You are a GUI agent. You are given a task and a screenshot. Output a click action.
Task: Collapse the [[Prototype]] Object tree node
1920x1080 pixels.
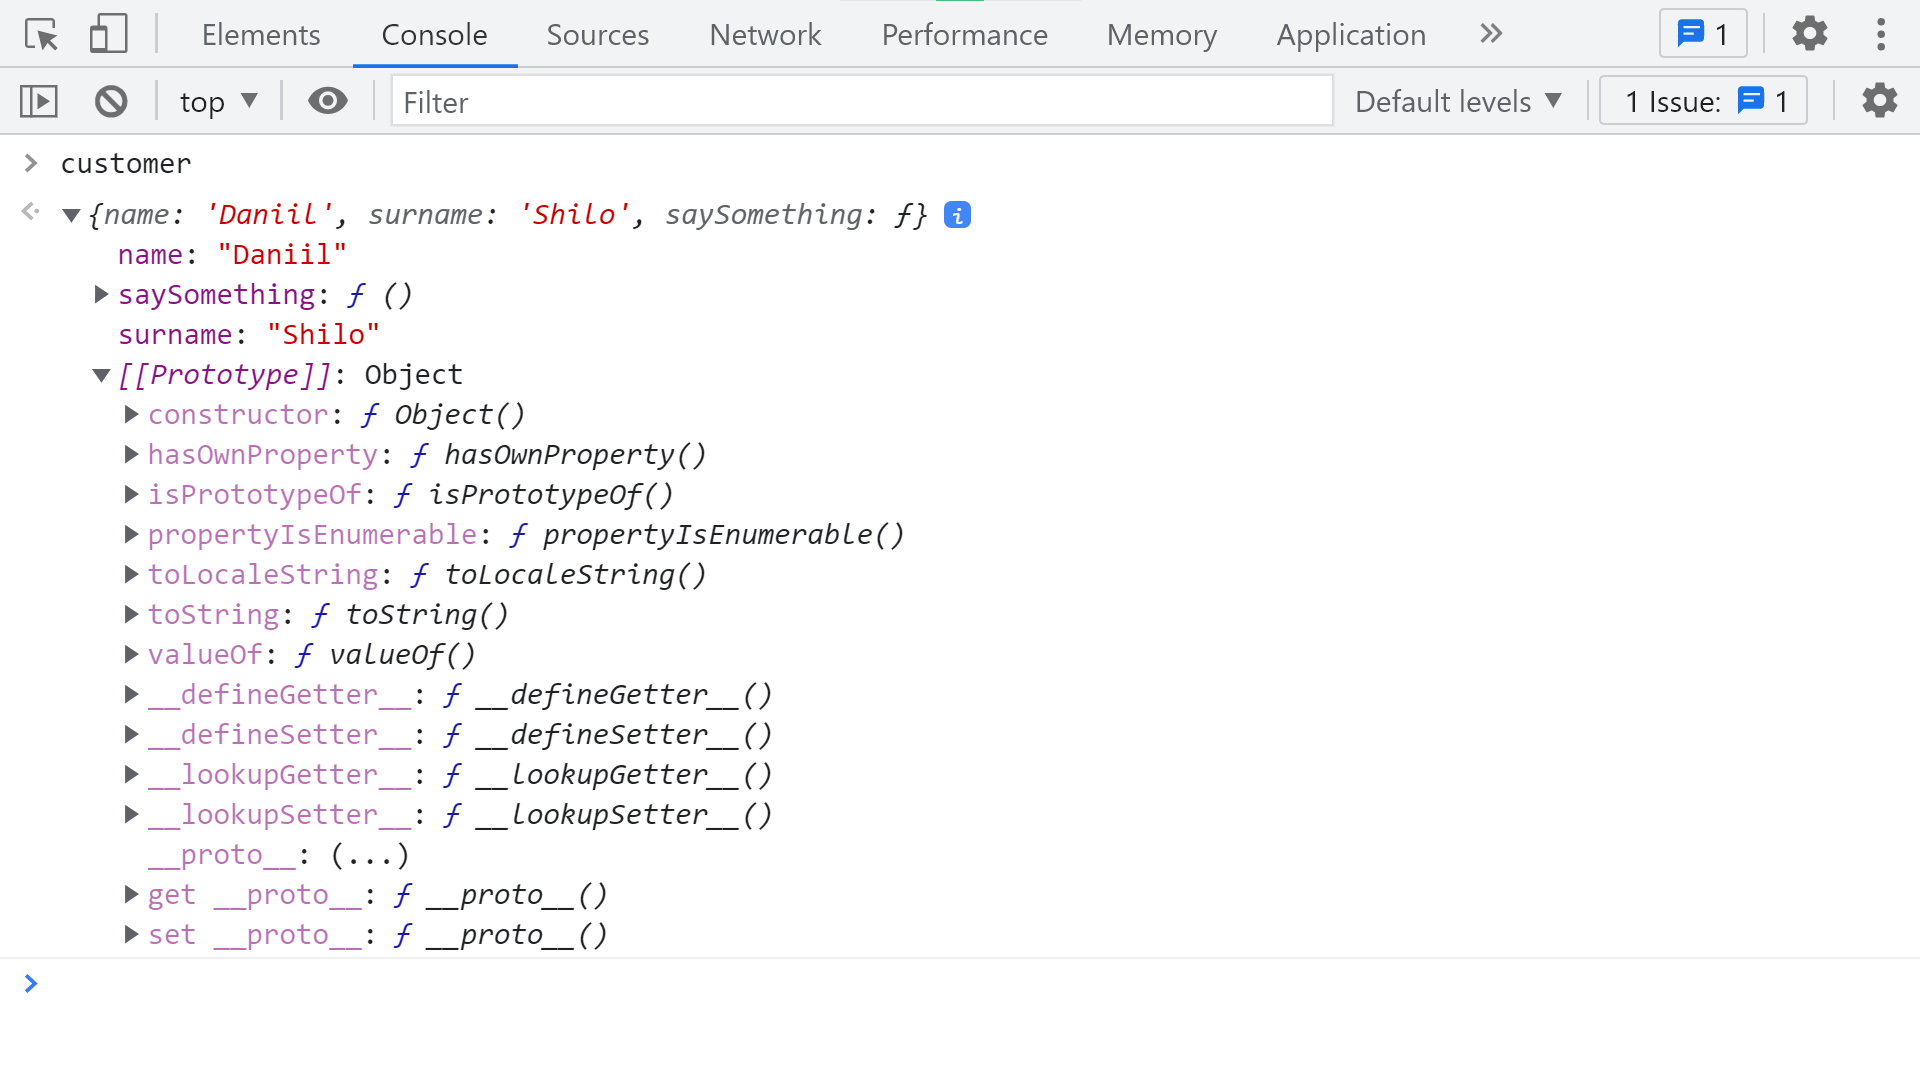click(101, 375)
